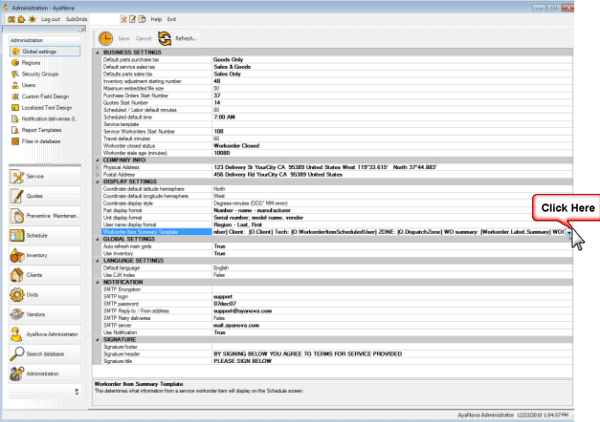Open Notification deliveries
Screen dimensions: 600x422
(44, 119)
